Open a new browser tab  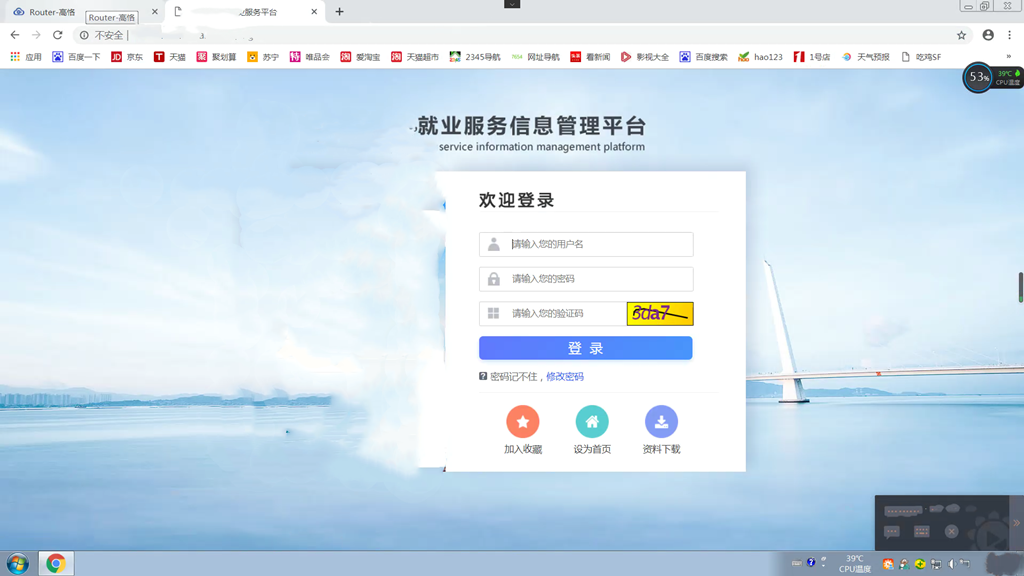pyautogui.click(x=340, y=12)
